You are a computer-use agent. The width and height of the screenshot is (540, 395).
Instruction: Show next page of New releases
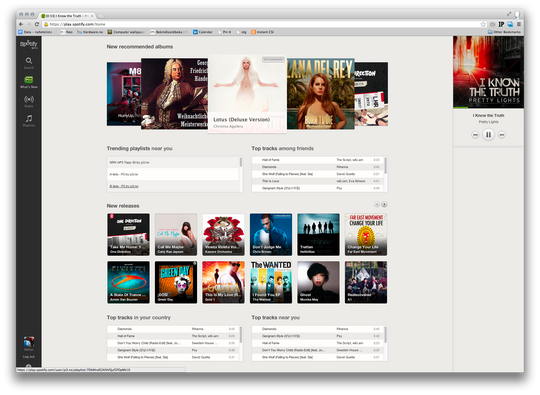tap(384, 205)
